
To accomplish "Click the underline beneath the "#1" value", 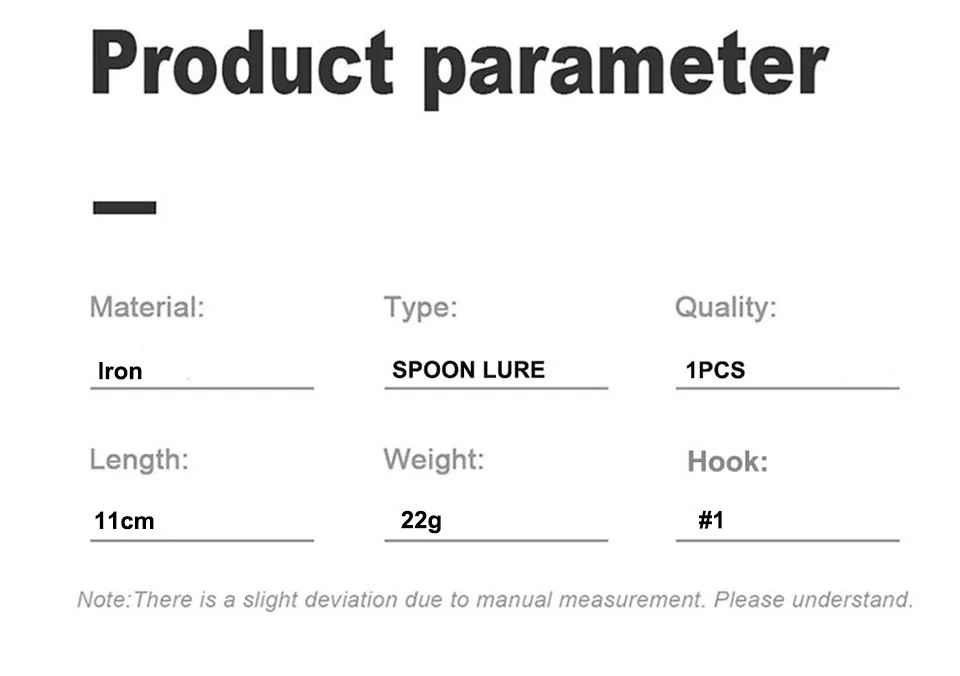I will (x=787, y=541).
